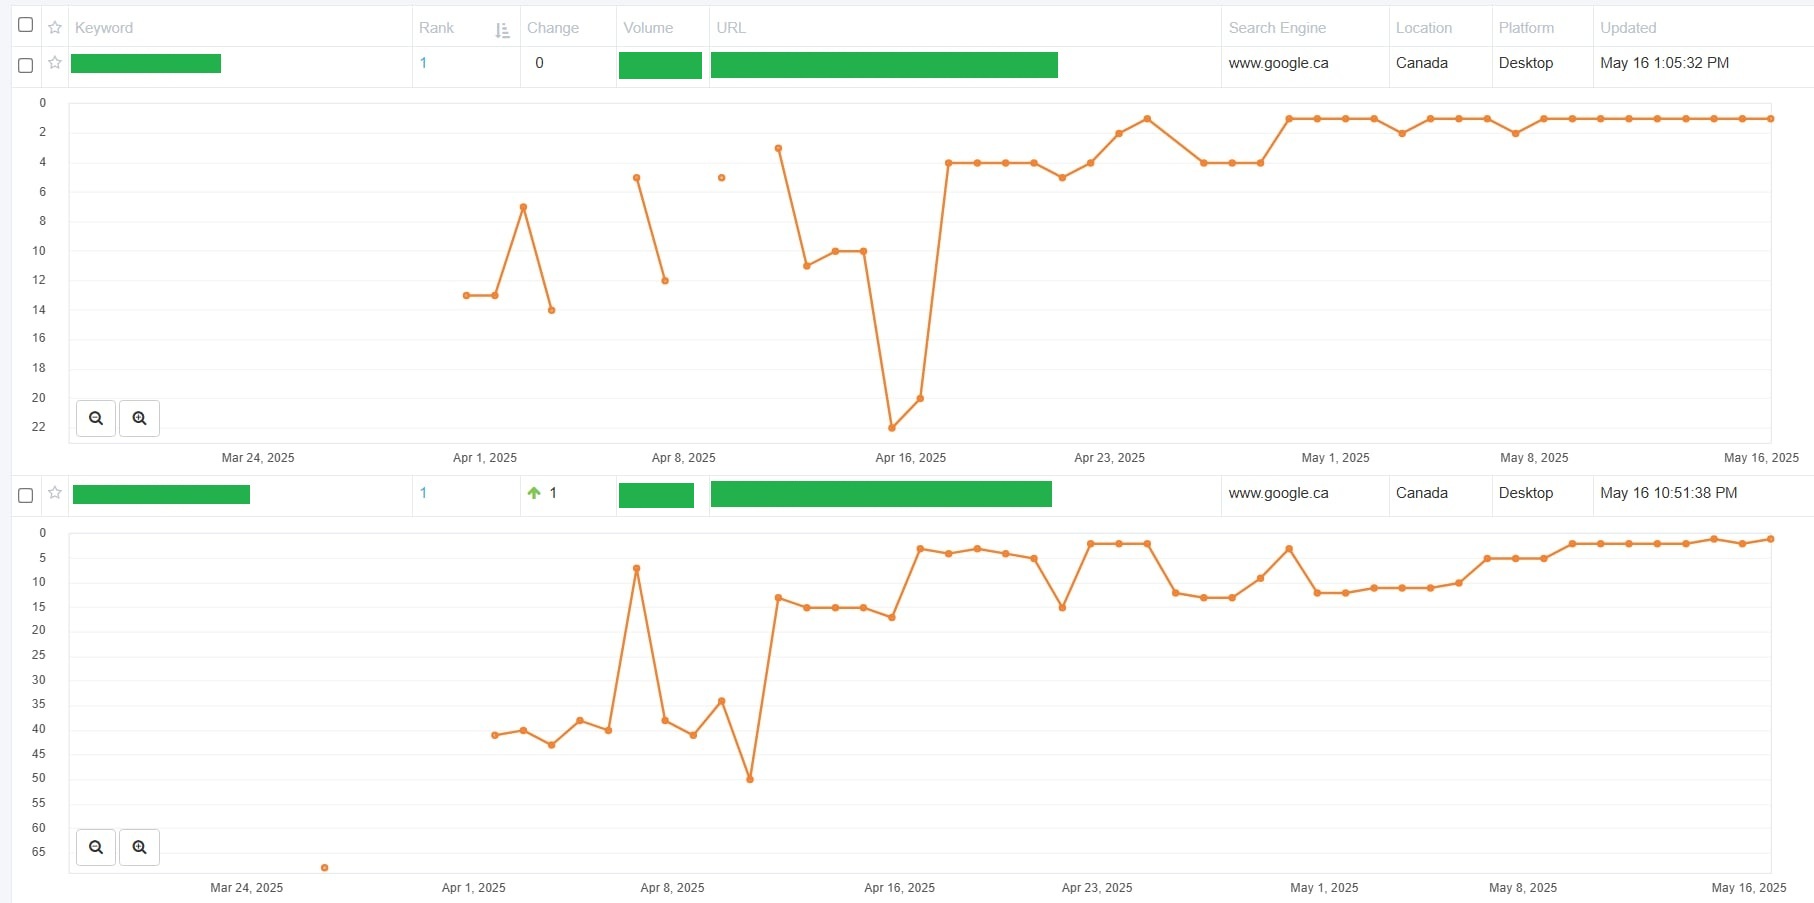Zoom out on the first keyword rank chart
The height and width of the screenshot is (903, 1814).
click(96, 418)
